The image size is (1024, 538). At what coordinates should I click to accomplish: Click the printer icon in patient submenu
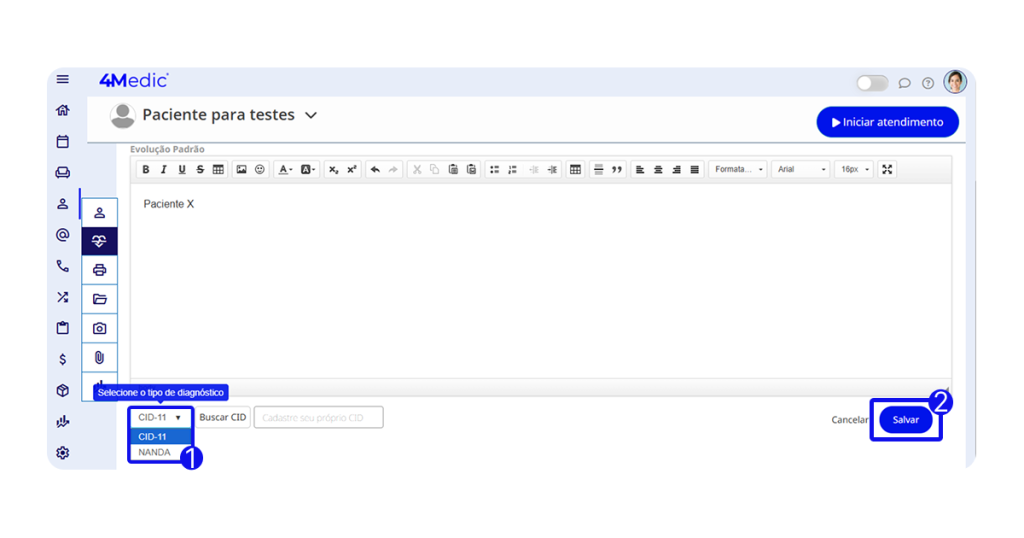point(99,270)
